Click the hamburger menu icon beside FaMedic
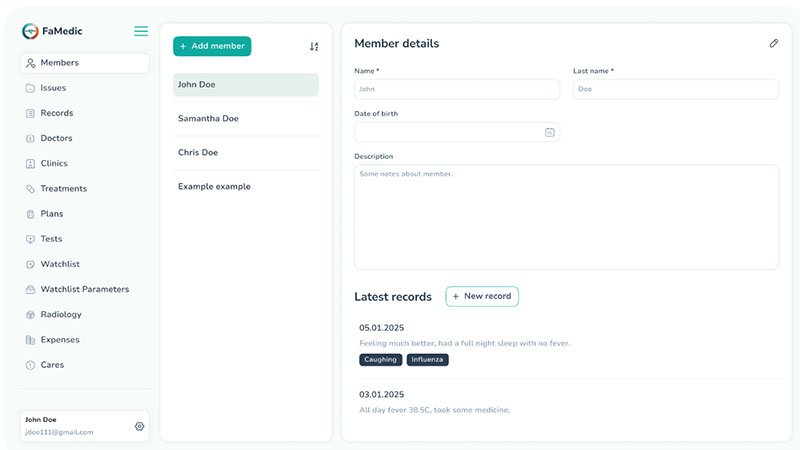The height and width of the screenshot is (450, 800). point(141,31)
